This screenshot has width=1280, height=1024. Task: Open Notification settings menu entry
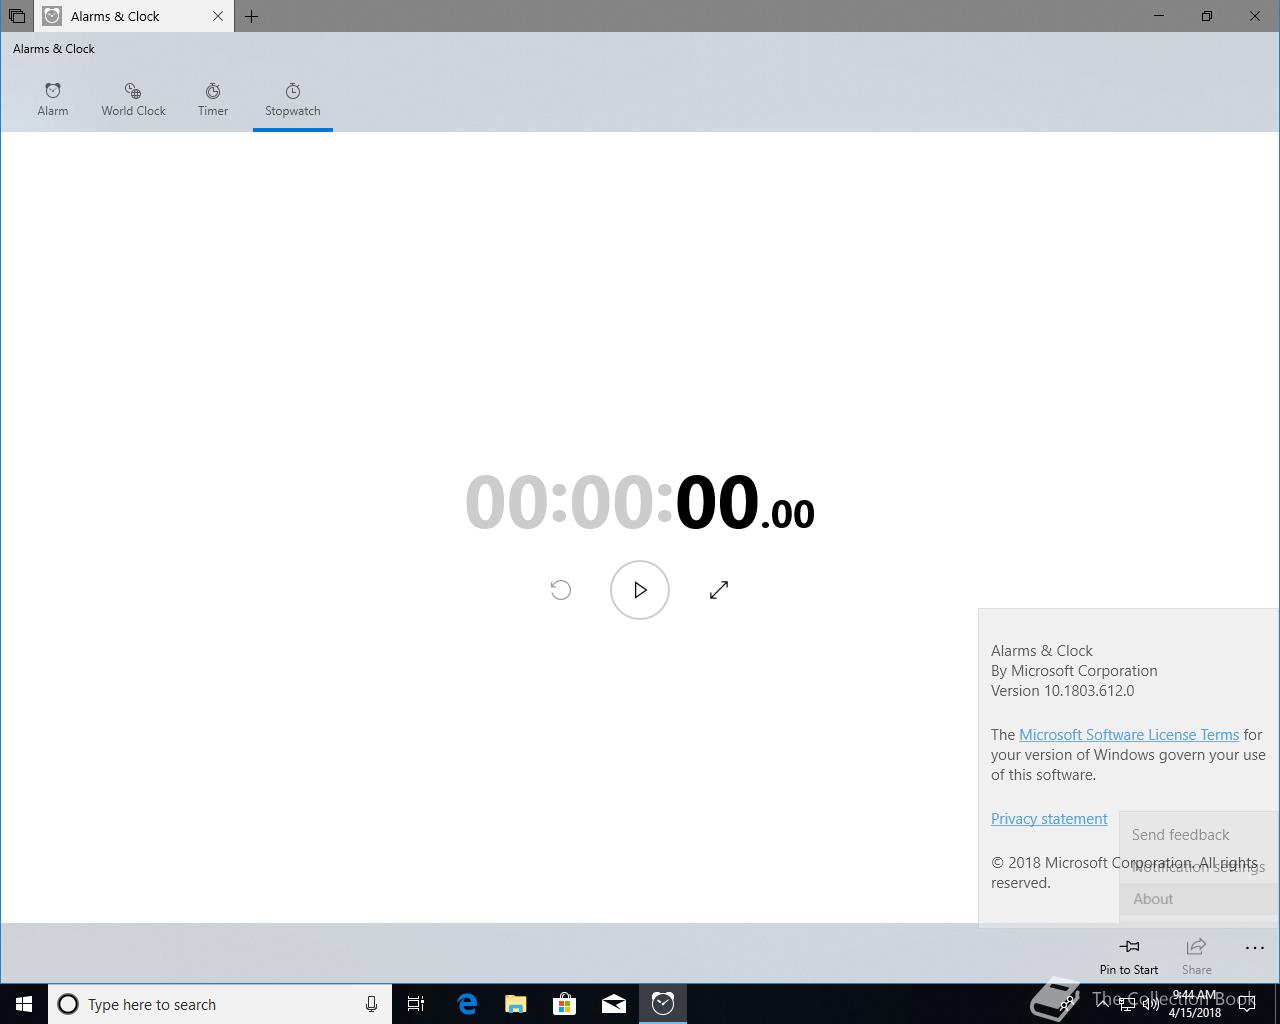1199,867
